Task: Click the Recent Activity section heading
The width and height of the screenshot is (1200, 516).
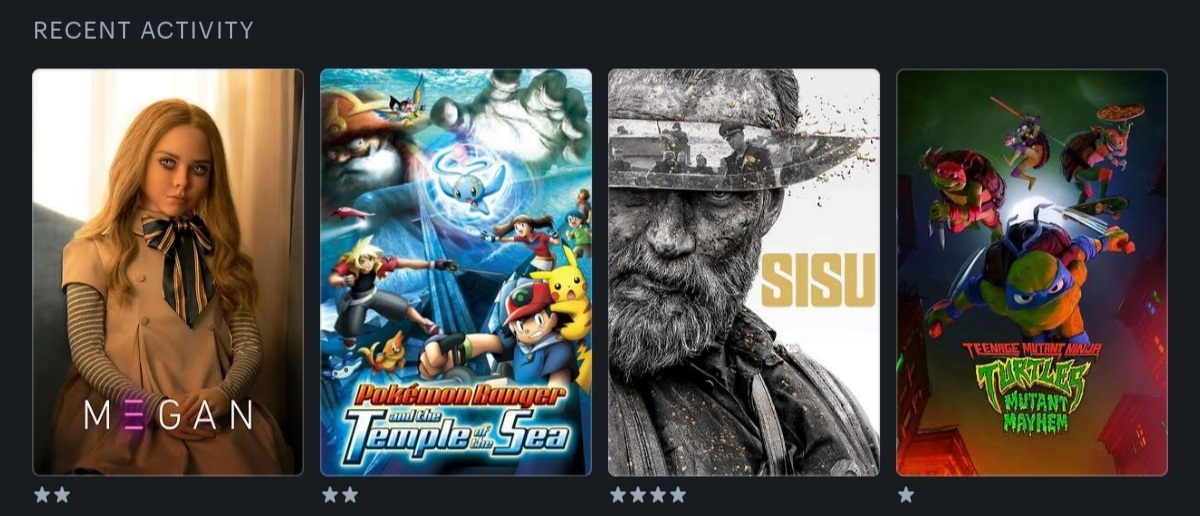Action: coord(144,31)
